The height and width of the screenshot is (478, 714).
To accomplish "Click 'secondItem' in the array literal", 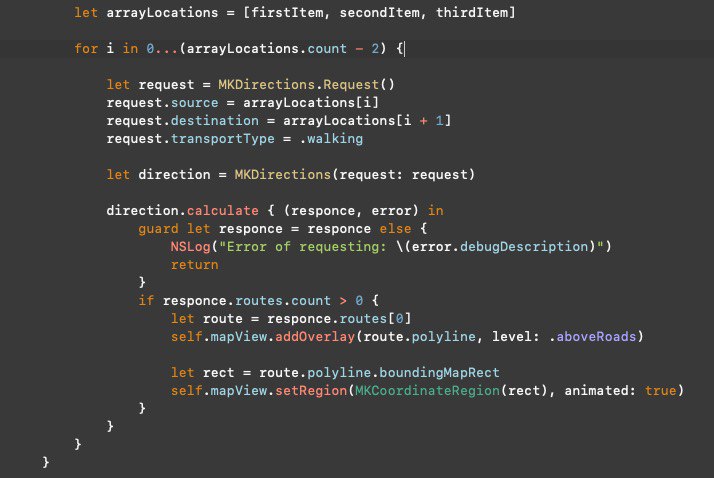I will (379, 13).
